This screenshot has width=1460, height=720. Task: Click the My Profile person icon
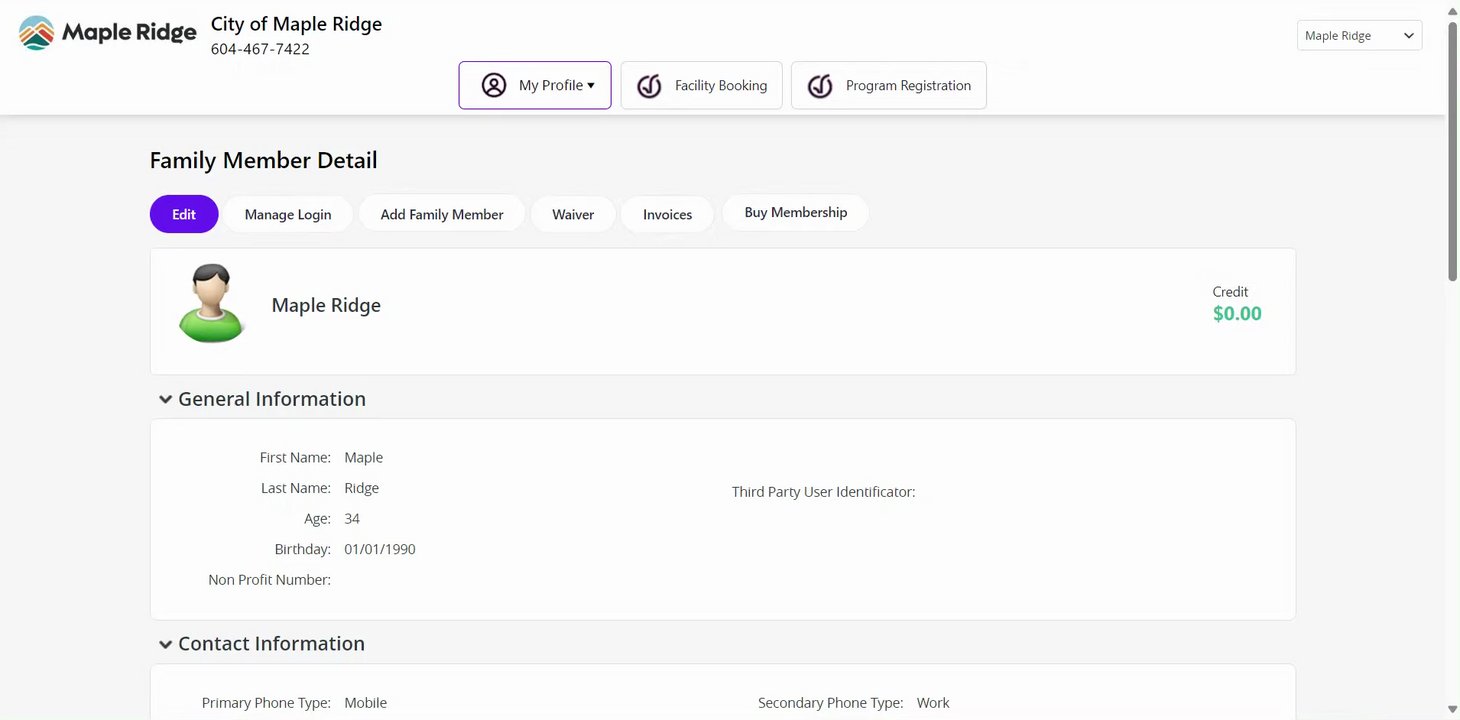pyautogui.click(x=494, y=85)
